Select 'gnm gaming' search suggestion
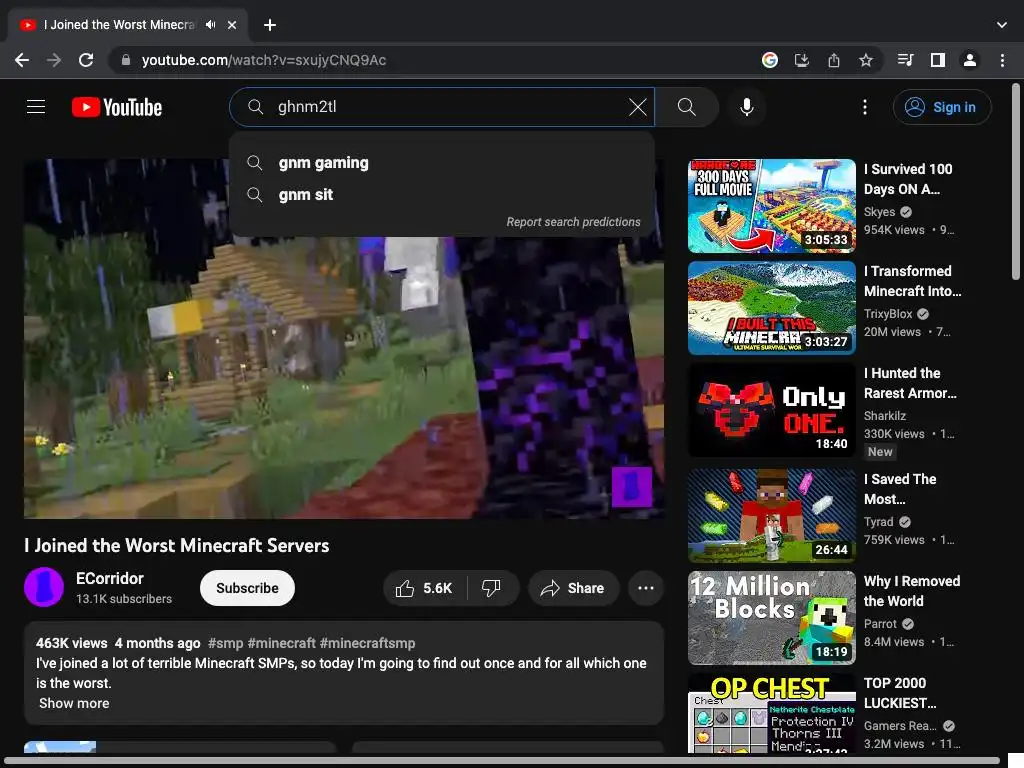 [441, 163]
